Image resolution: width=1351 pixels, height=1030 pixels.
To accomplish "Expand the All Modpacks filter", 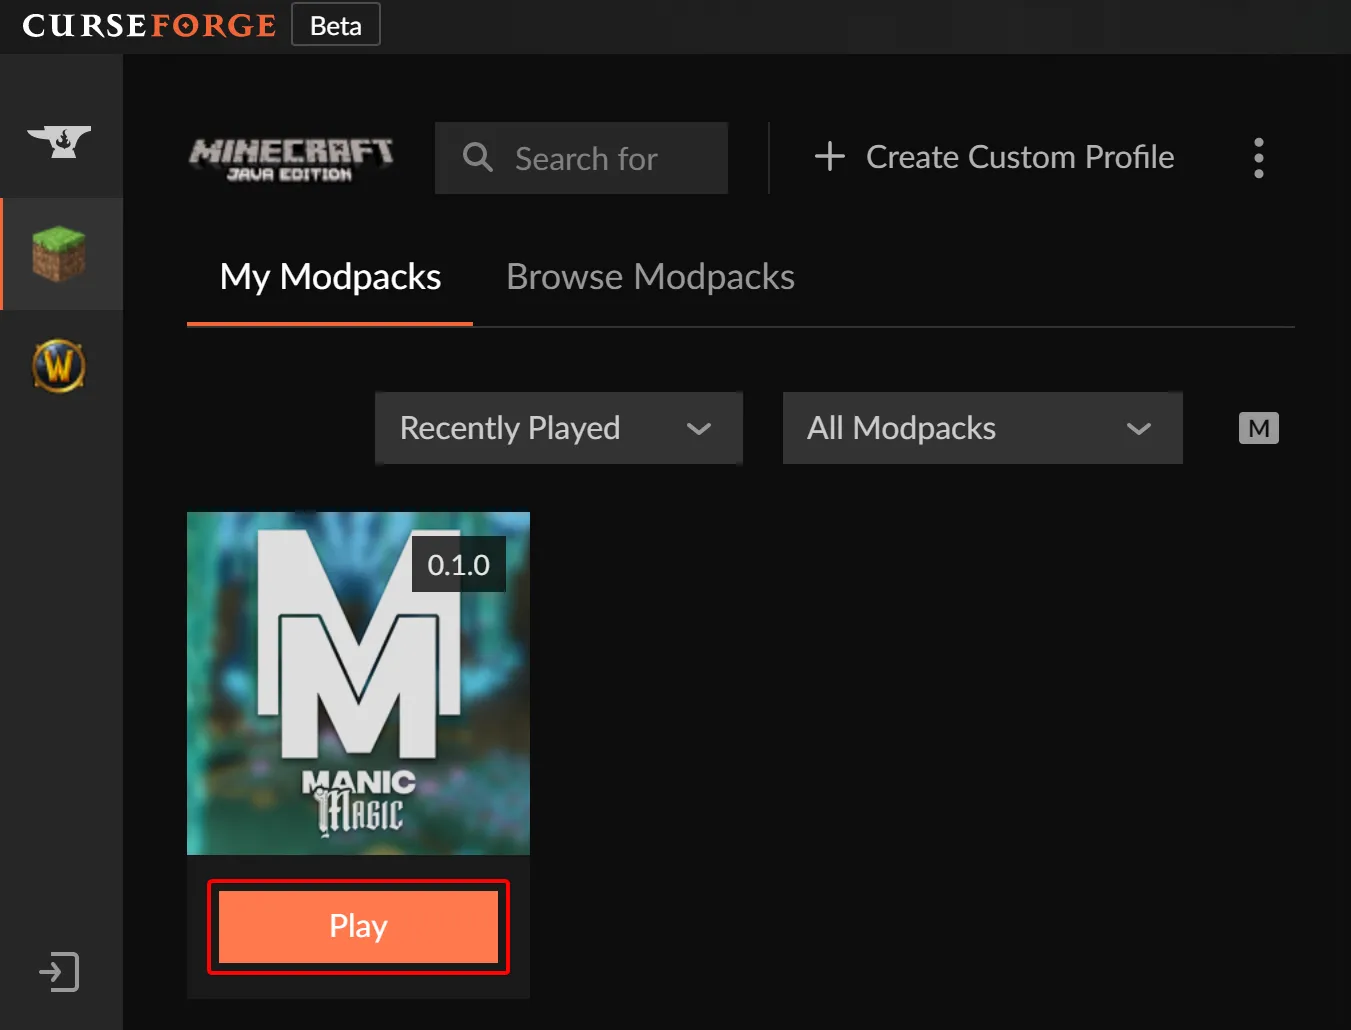I will point(982,428).
